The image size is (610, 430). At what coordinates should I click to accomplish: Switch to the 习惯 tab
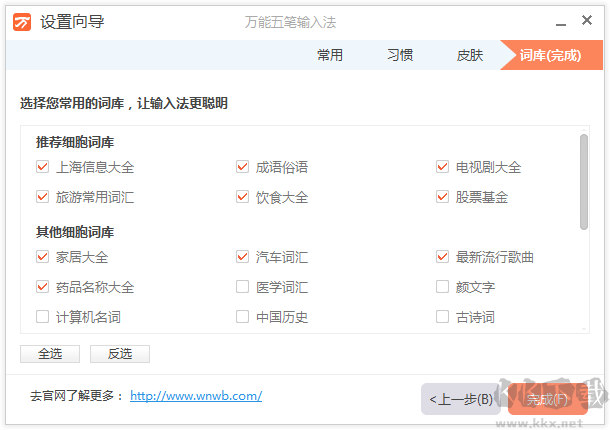coord(400,55)
